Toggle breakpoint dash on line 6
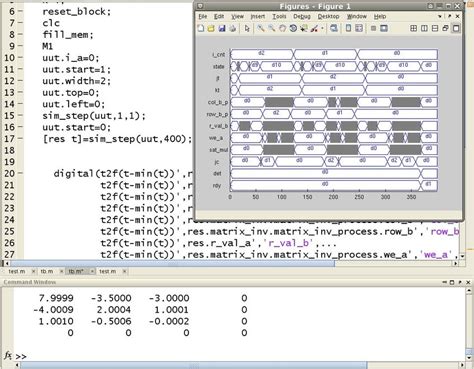This screenshot has height=369, width=474. coord(20,11)
